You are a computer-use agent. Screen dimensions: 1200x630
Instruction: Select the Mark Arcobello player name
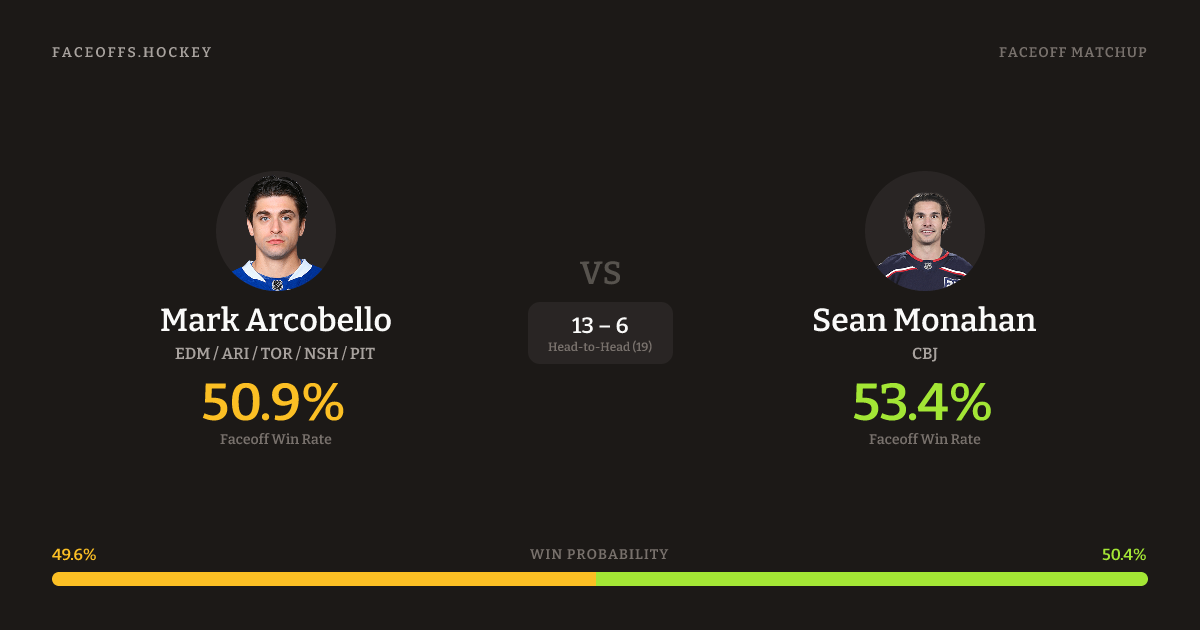click(276, 320)
